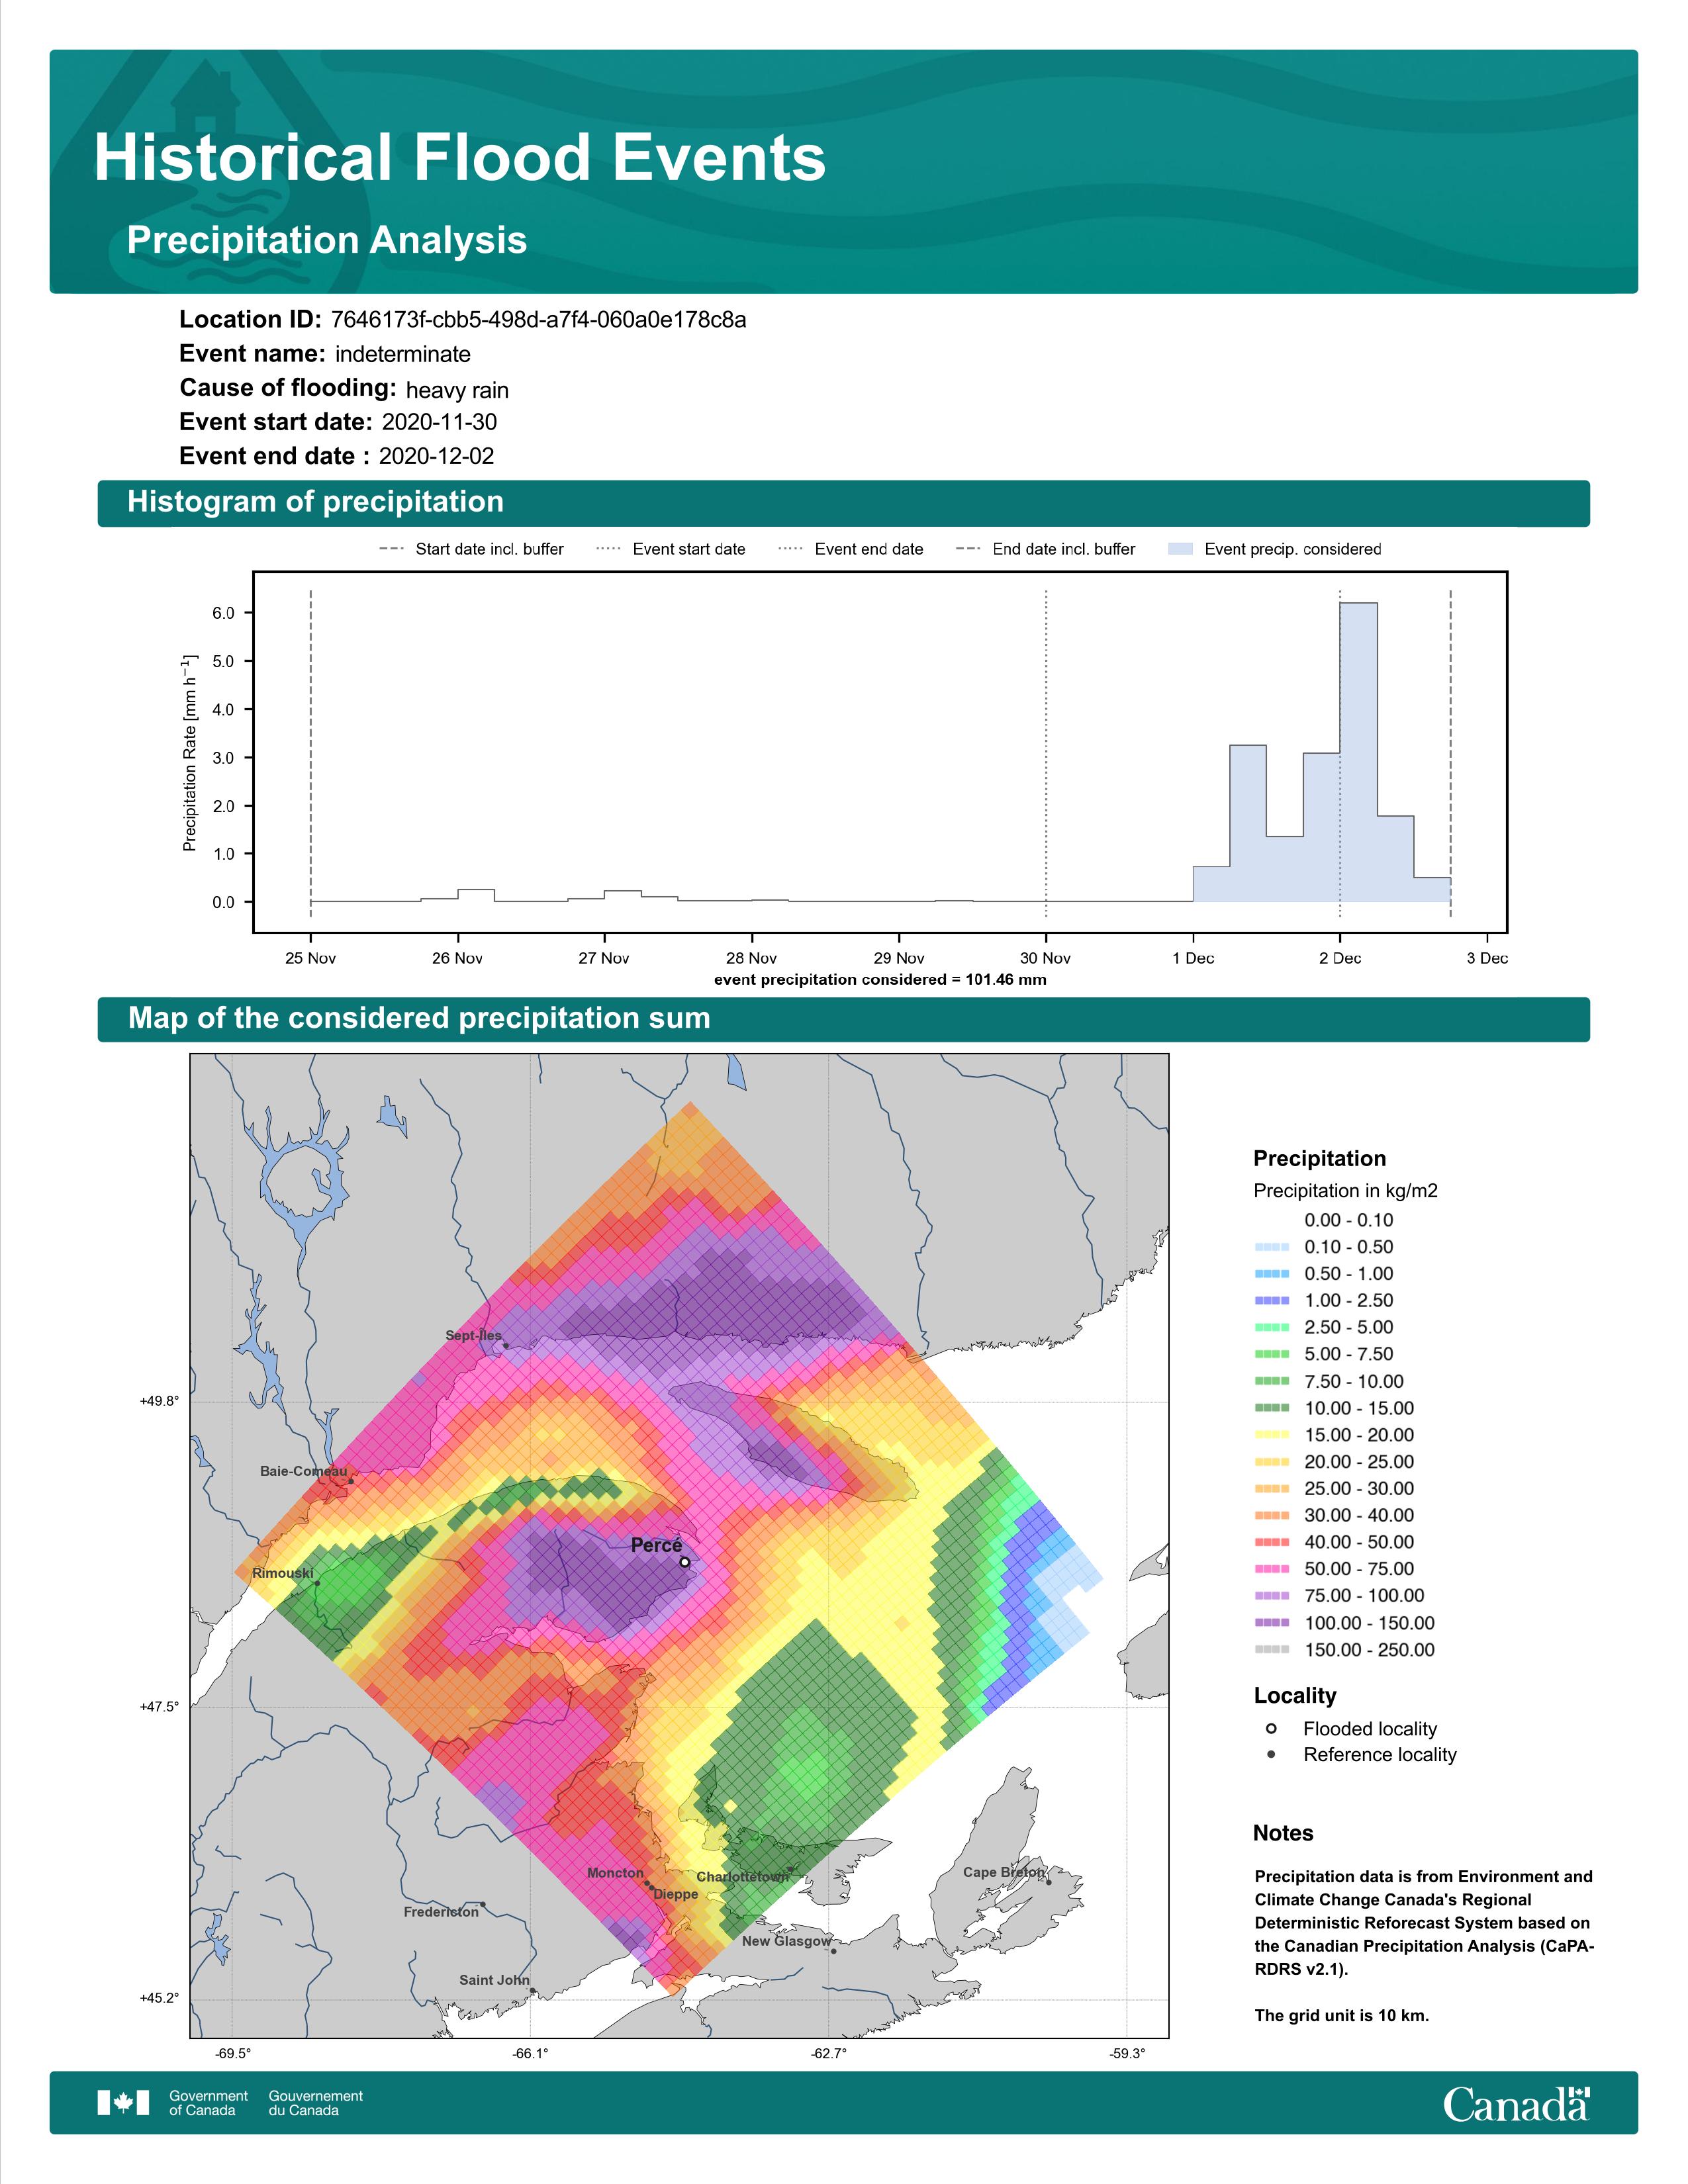Click the Event precip. considered legend box
The height and width of the screenshot is (2184, 1688).
coord(1181,549)
